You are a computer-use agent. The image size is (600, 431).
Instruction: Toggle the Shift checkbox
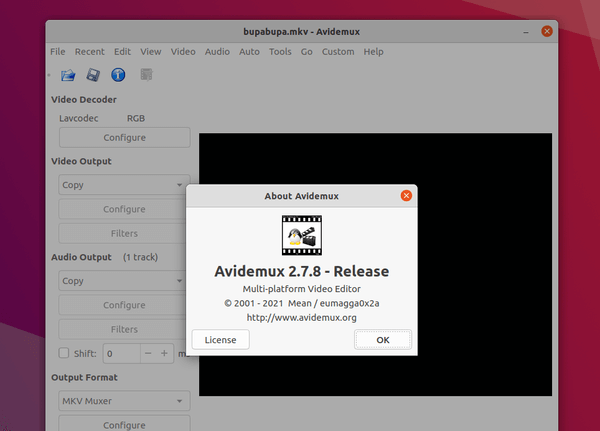click(x=64, y=353)
